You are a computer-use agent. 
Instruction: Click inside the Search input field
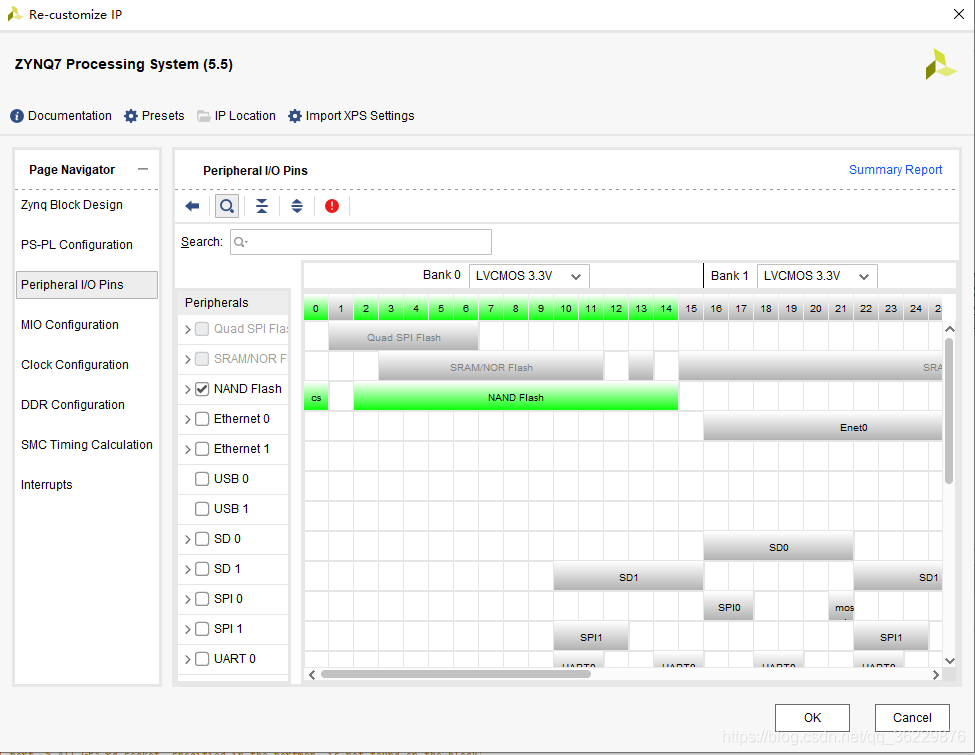point(361,242)
